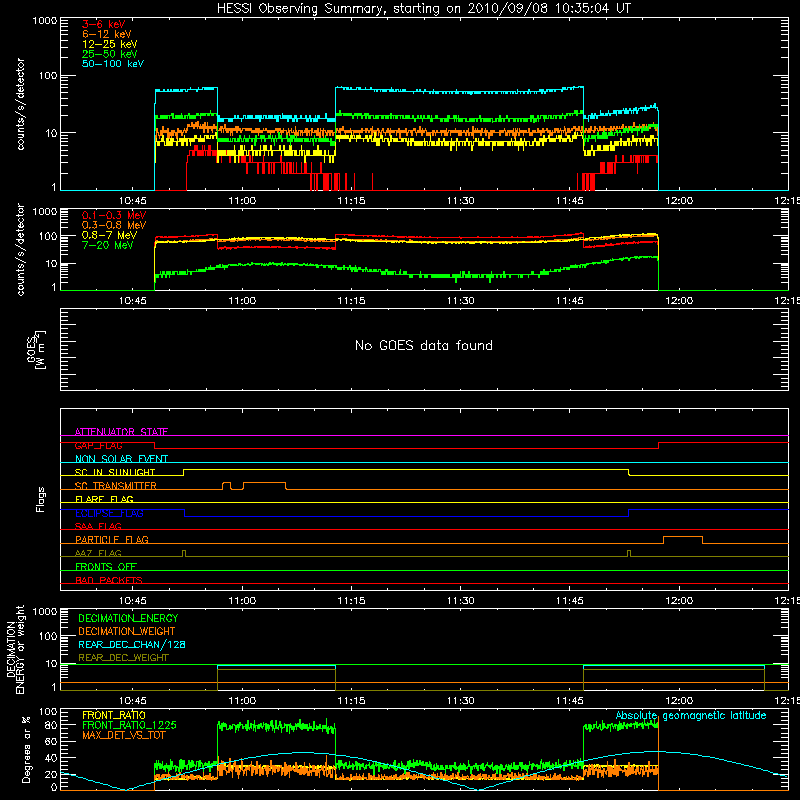
Task: Click the REAR_DEC_WEIGHT legend label
Action: click(x=123, y=658)
